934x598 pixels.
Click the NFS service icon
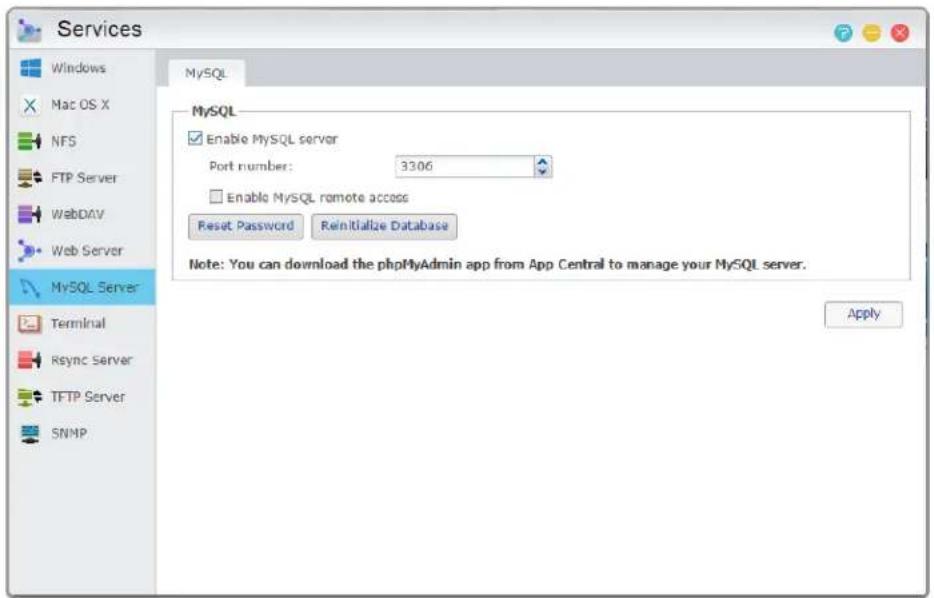pos(30,141)
